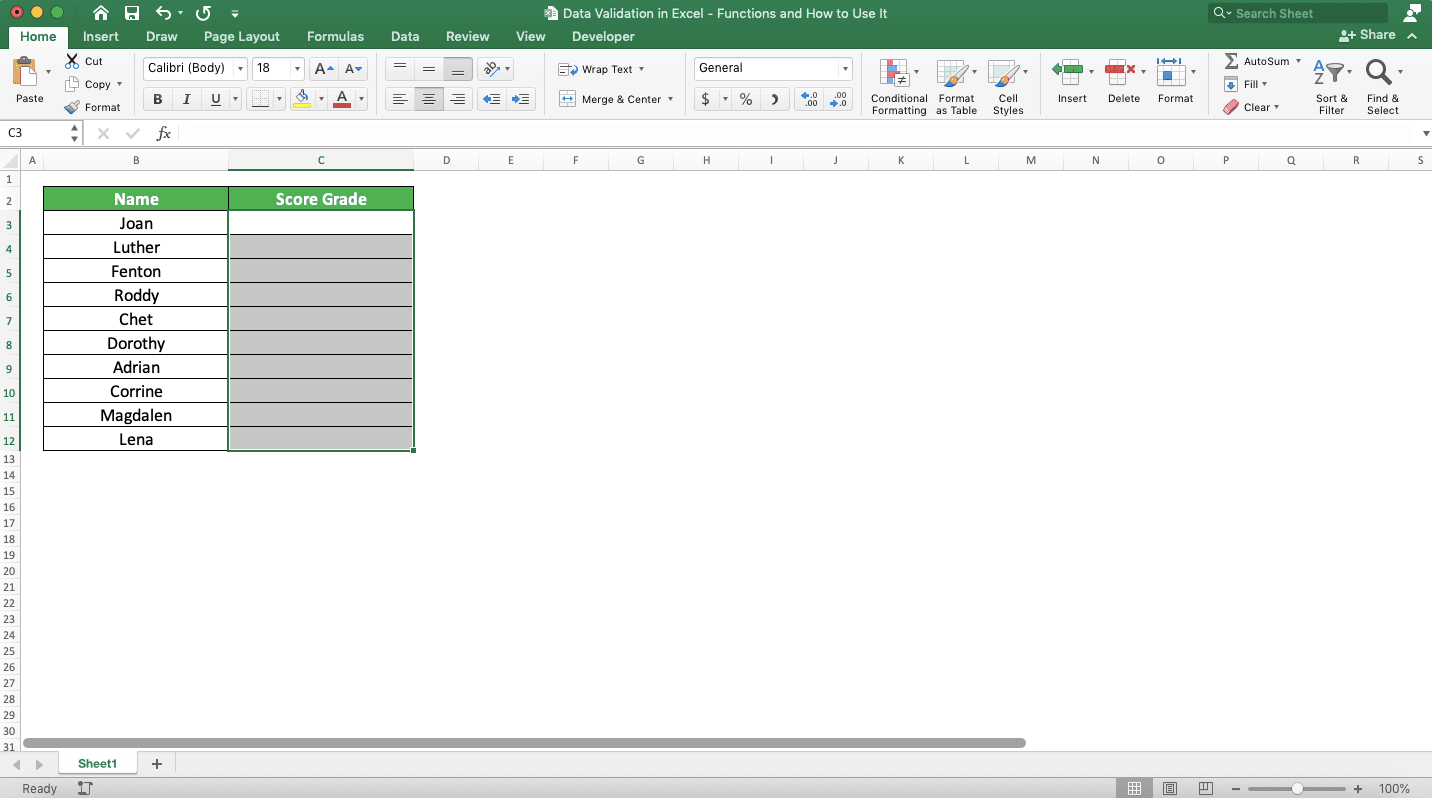Select the Sheet1 tab

tap(98, 764)
